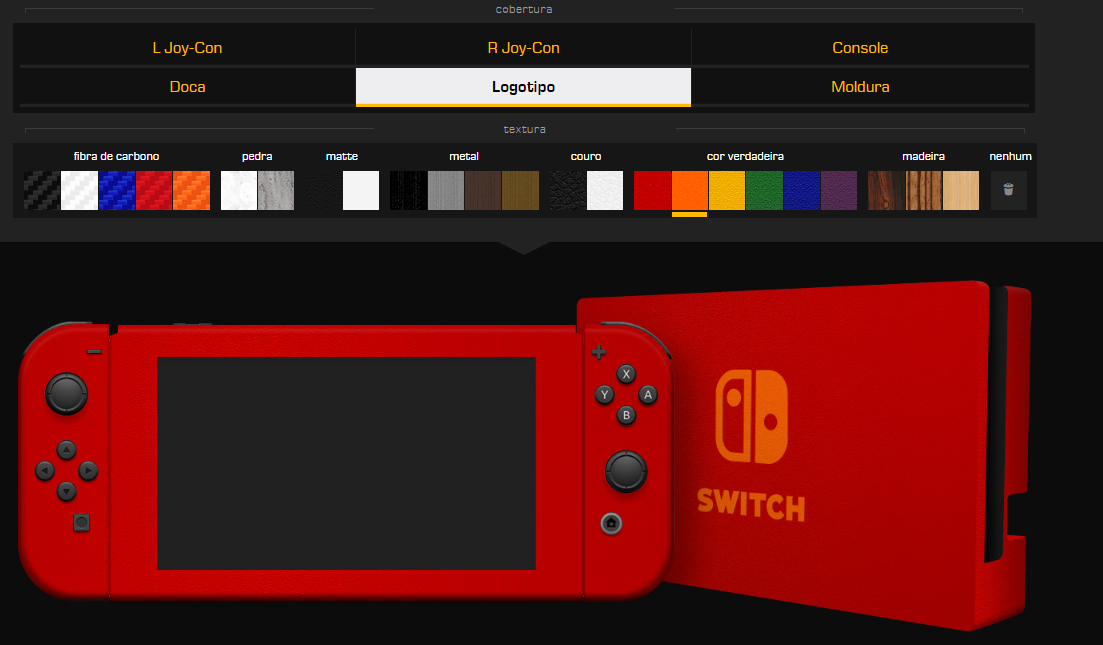Choose blue carbon fiber texture

(117, 191)
